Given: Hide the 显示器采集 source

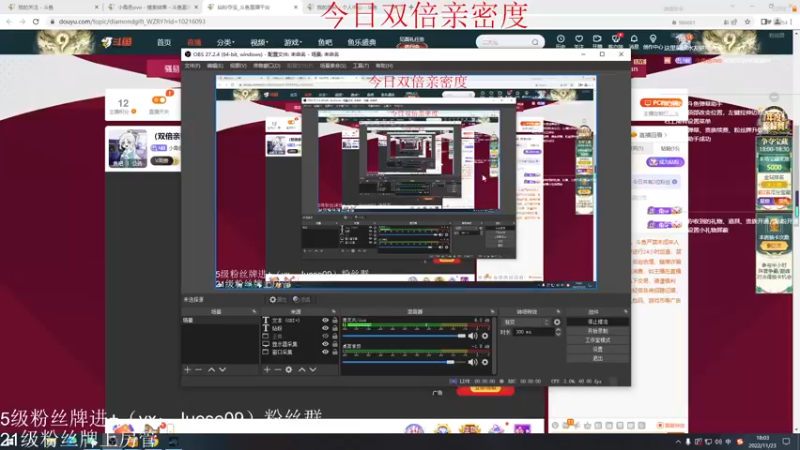Looking at the screenshot, I should coord(325,344).
